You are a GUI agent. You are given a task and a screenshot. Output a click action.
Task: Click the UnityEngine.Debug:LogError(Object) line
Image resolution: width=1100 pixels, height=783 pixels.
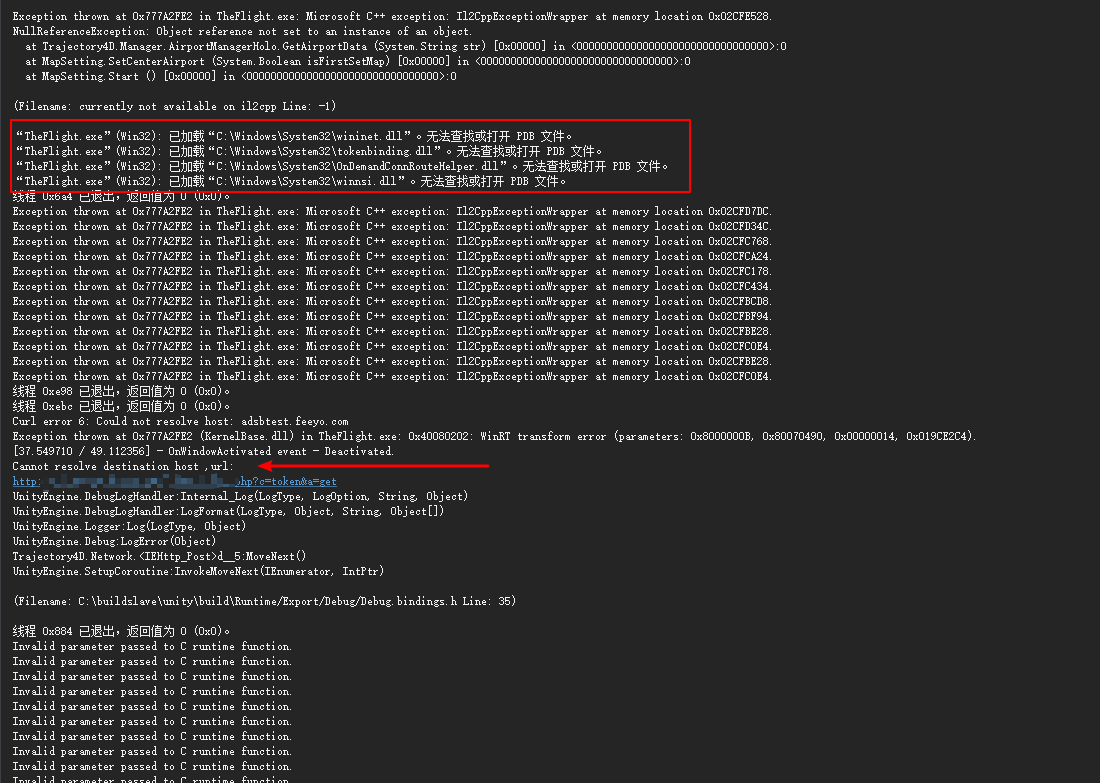point(114,542)
